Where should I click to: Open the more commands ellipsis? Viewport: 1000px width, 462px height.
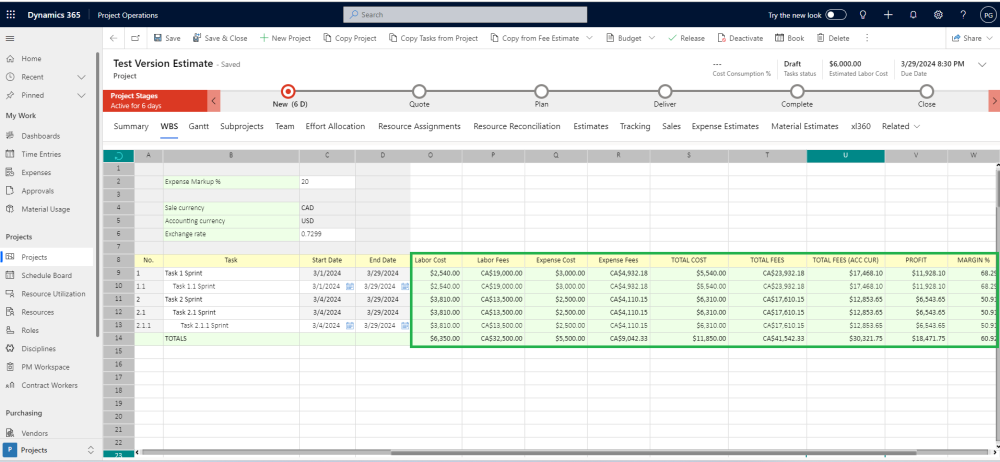[x=867, y=38]
